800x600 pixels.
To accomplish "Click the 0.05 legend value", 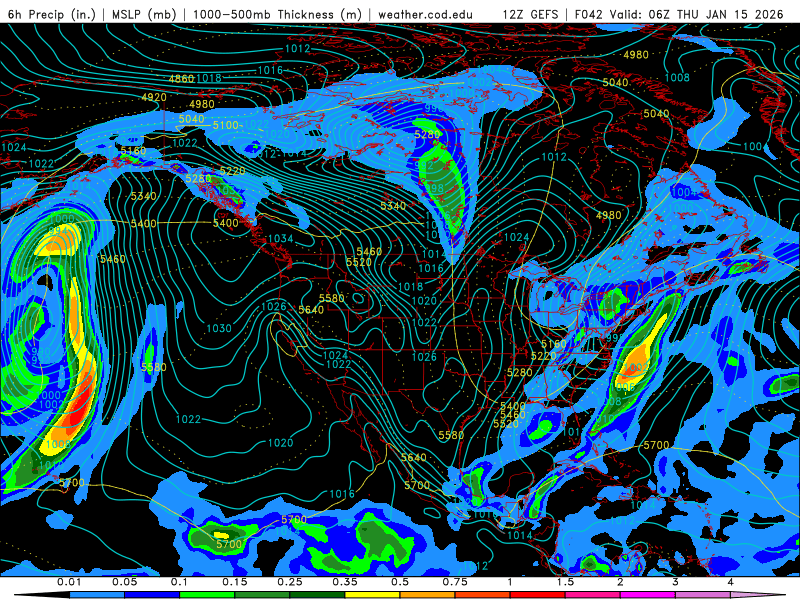I will 124,582.
